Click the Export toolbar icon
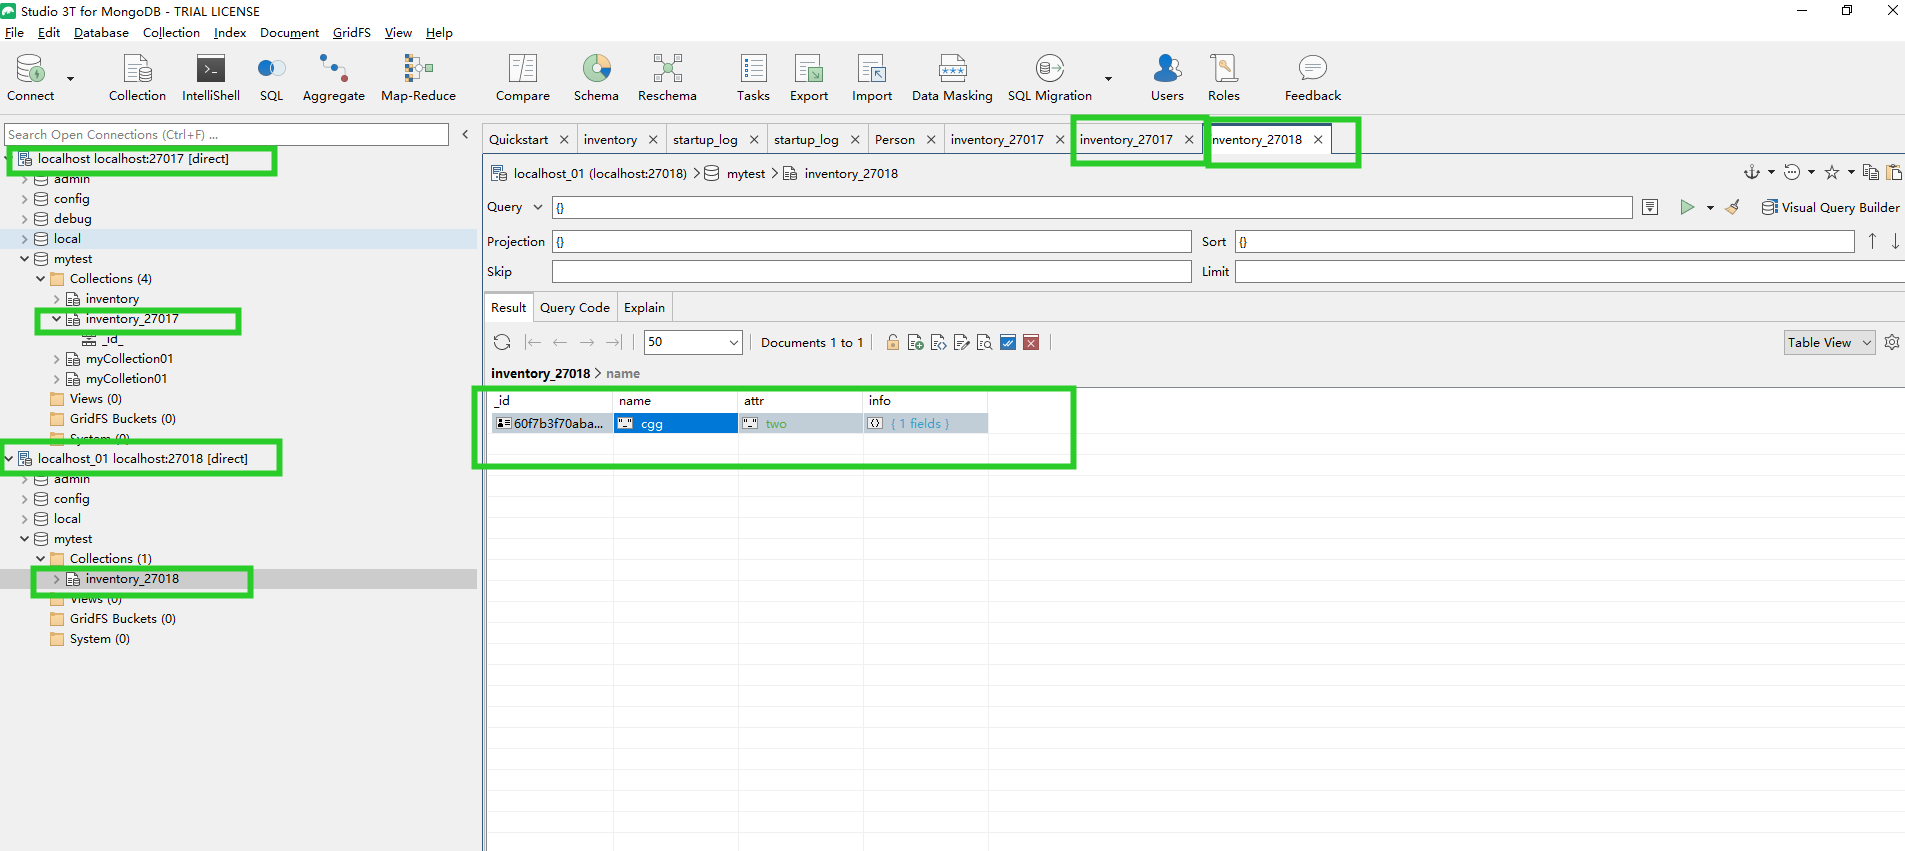 tap(809, 77)
